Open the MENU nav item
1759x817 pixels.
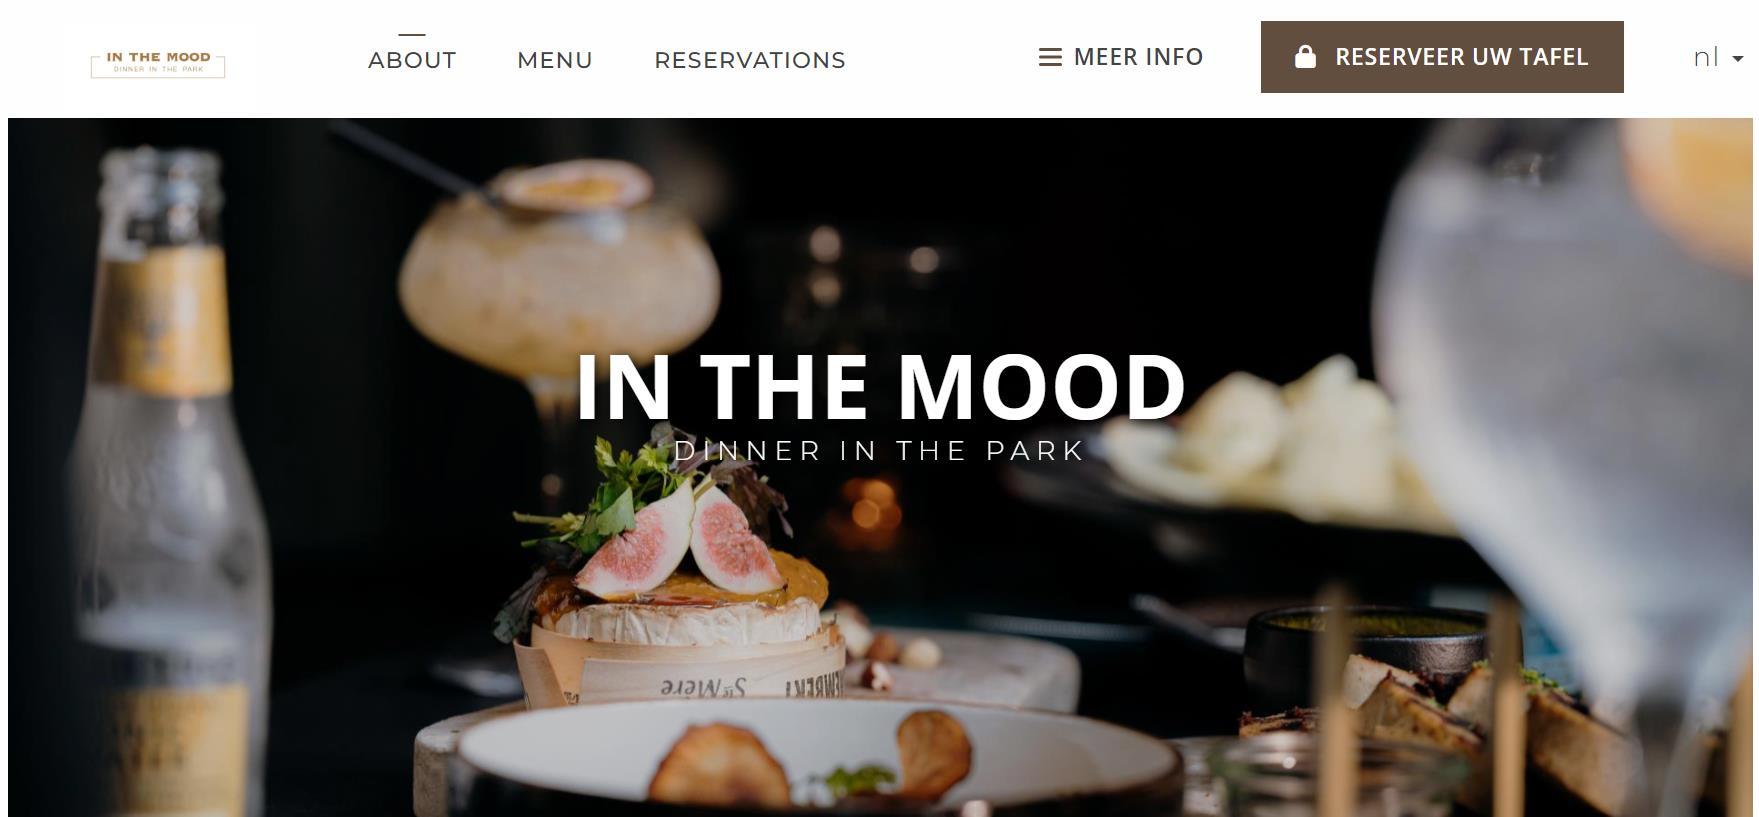[555, 60]
